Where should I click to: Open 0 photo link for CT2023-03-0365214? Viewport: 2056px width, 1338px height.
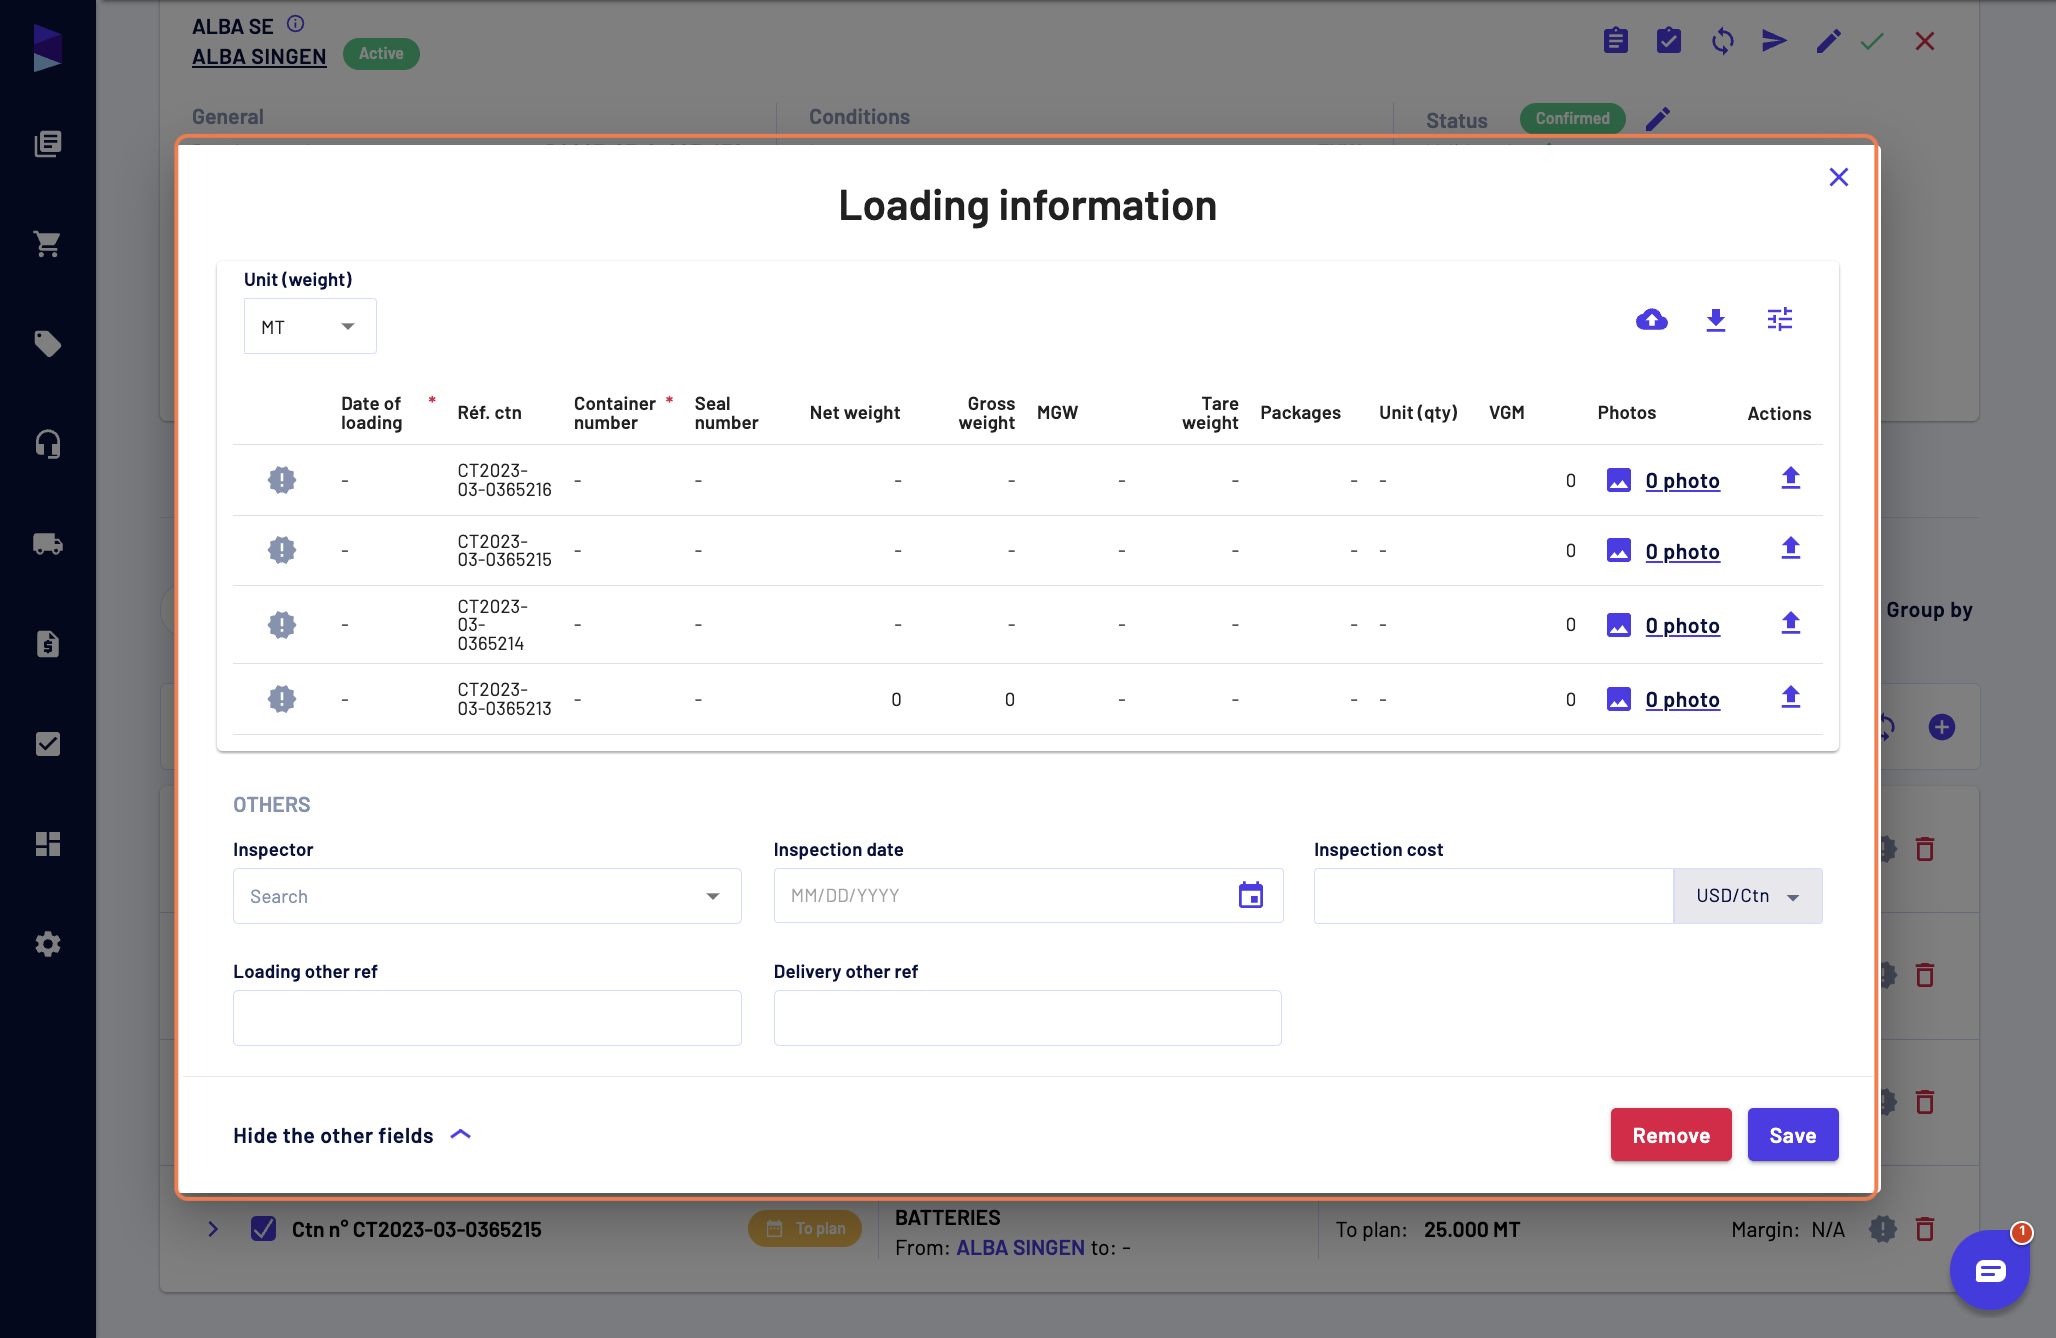[x=1682, y=626]
